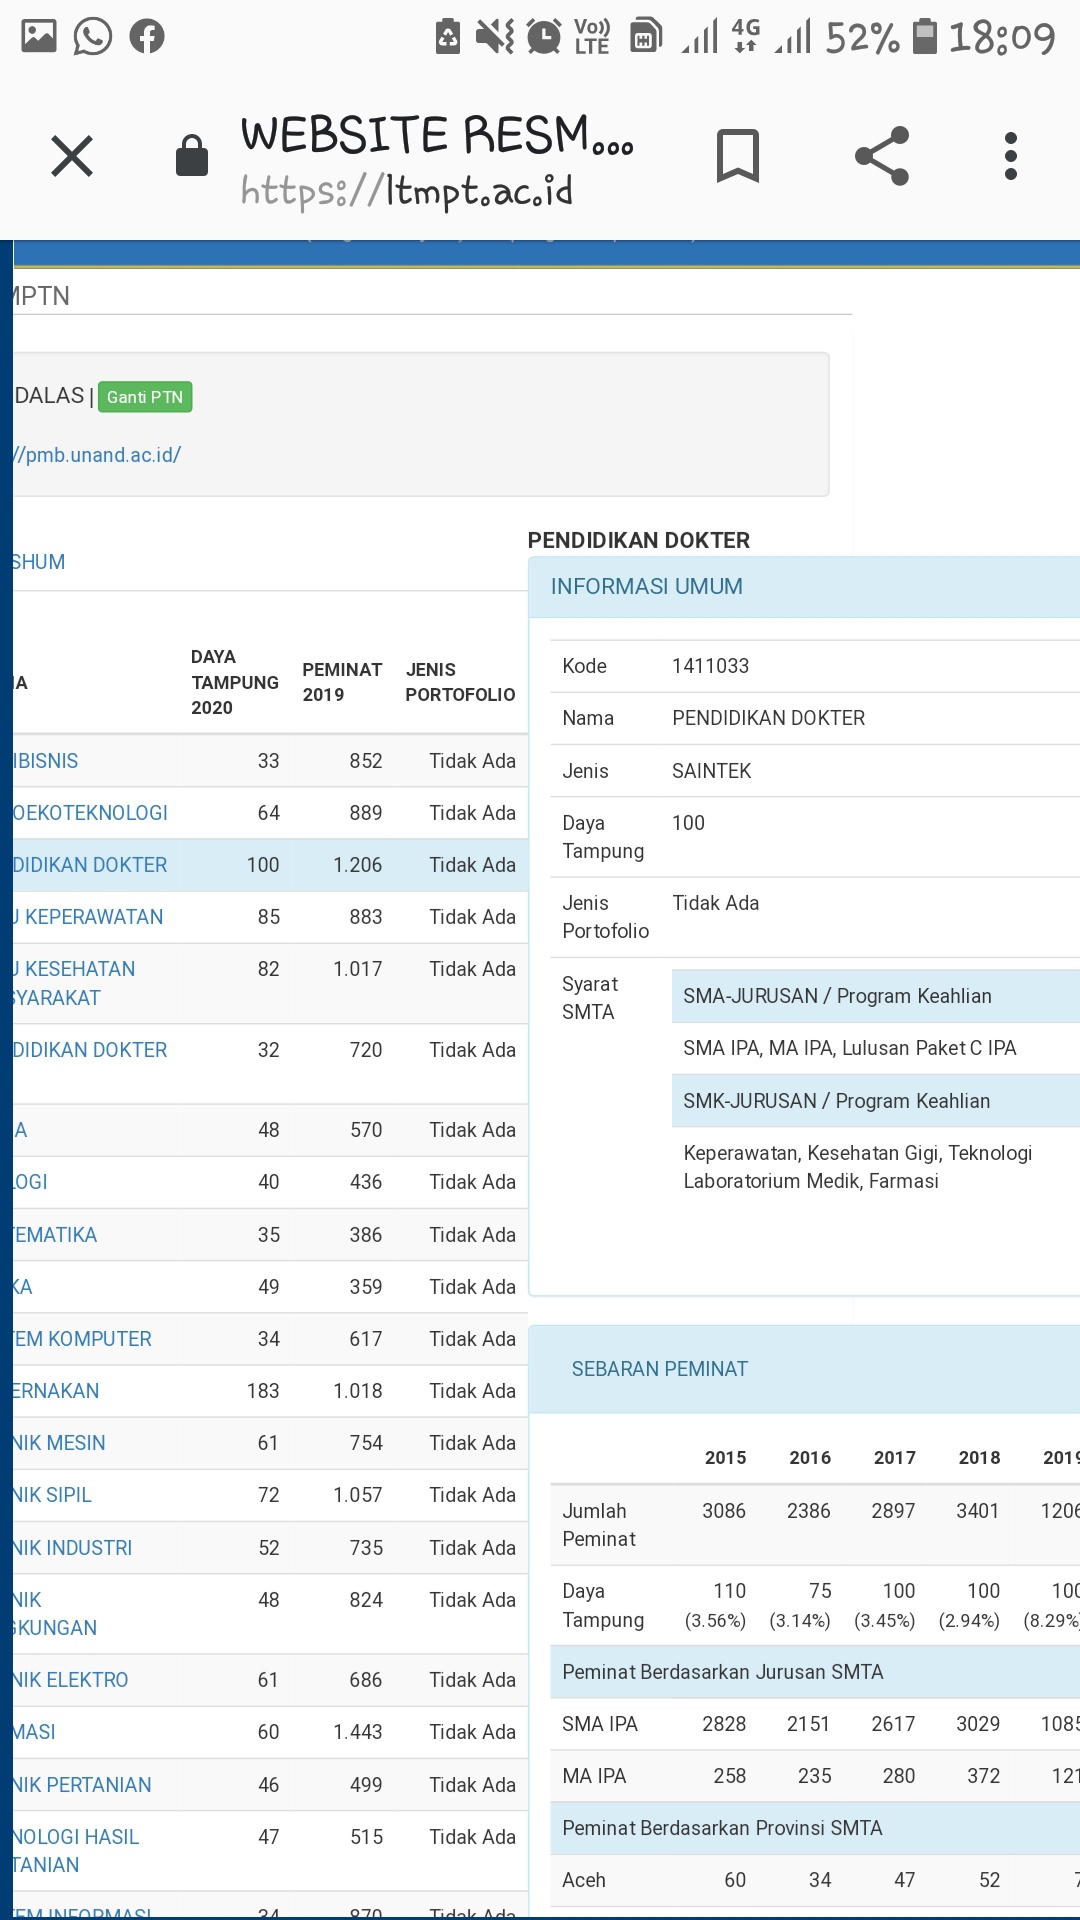Image resolution: width=1080 pixels, height=1920 pixels.
Task: Open the NOLOGI HASIL TANIAN link
Action: click(77, 1851)
